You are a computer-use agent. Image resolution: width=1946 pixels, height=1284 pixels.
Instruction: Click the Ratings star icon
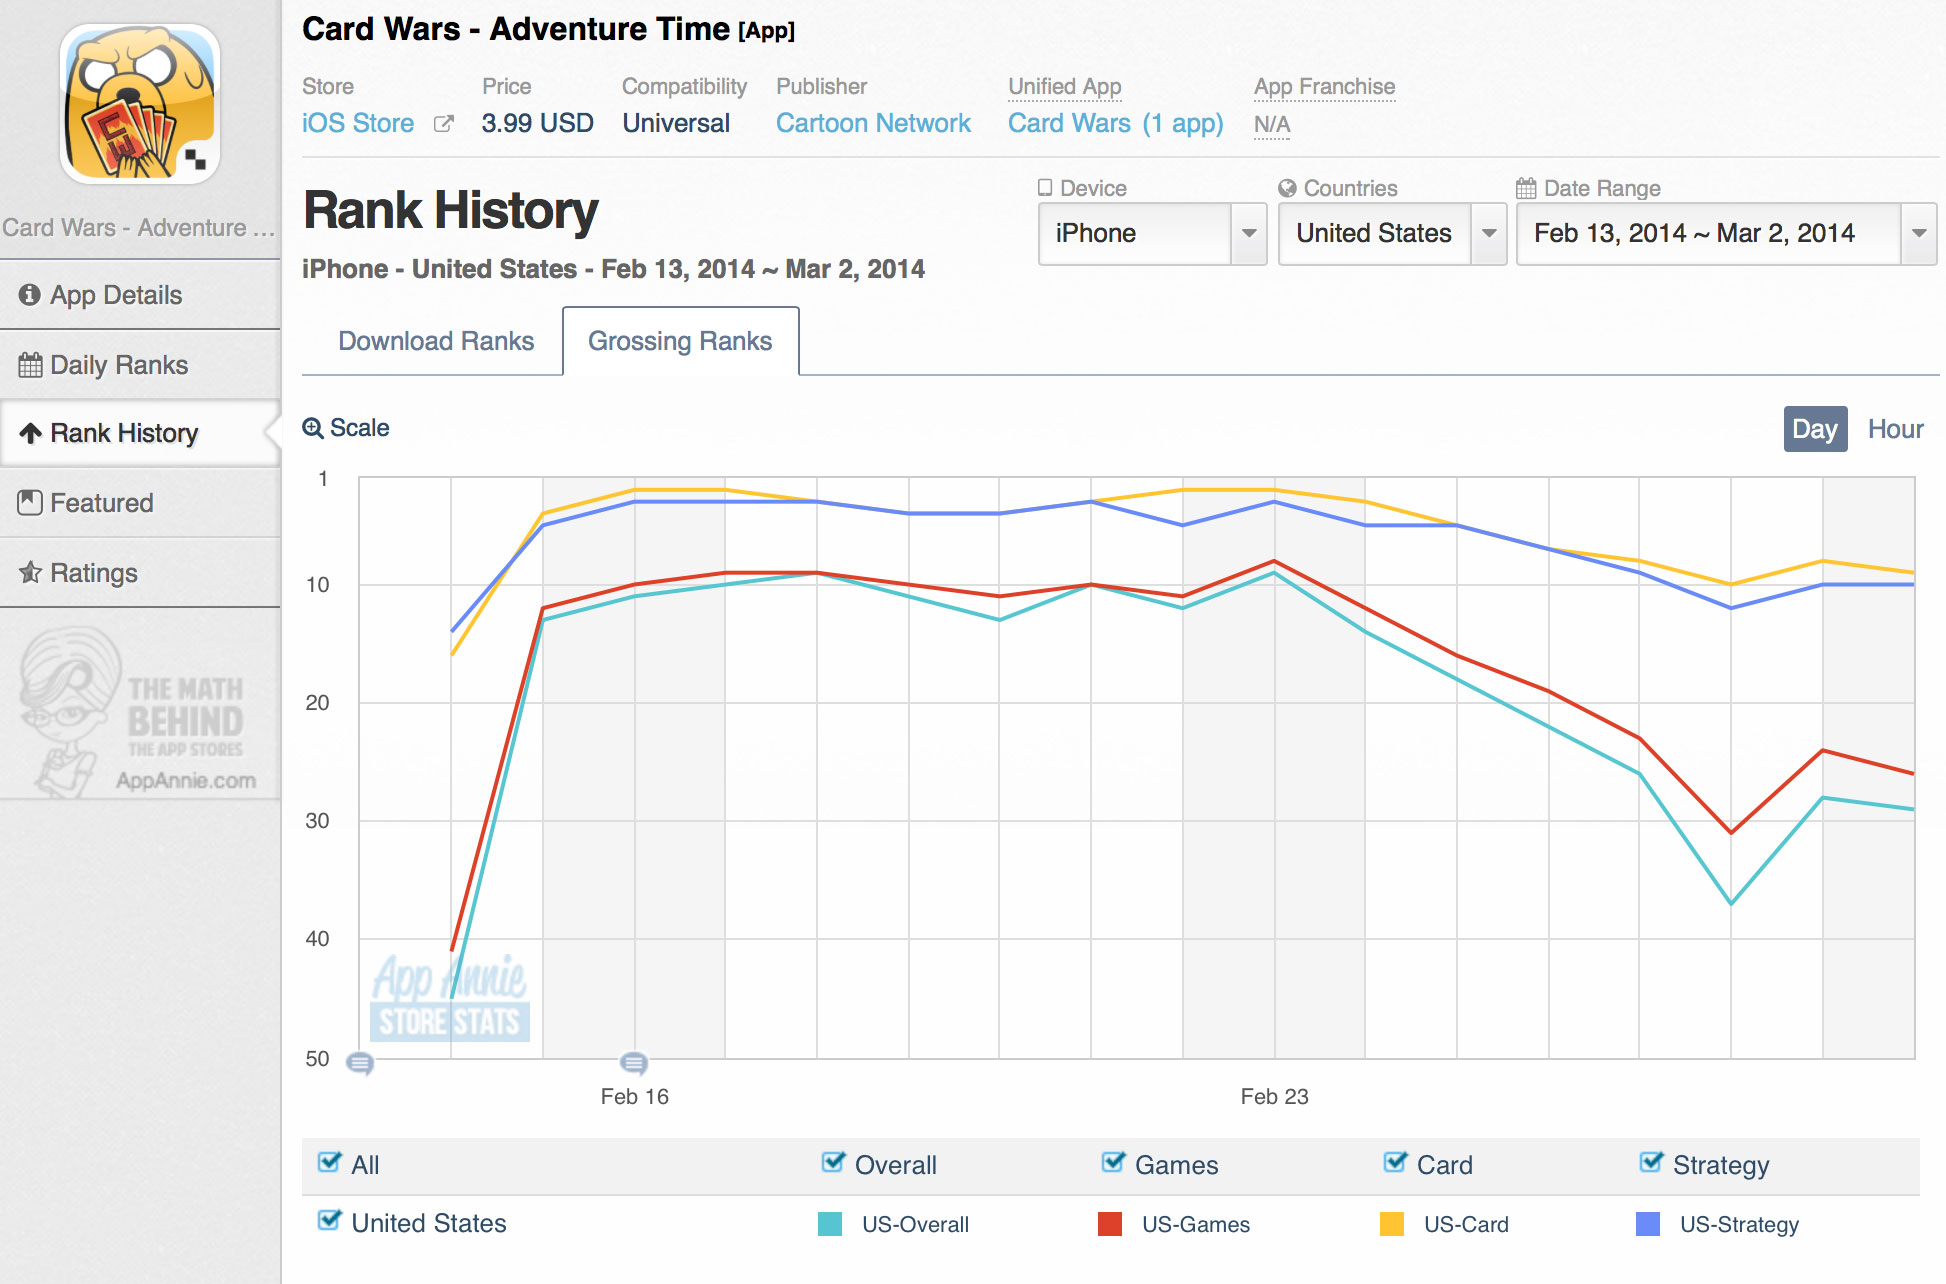pos(31,572)
